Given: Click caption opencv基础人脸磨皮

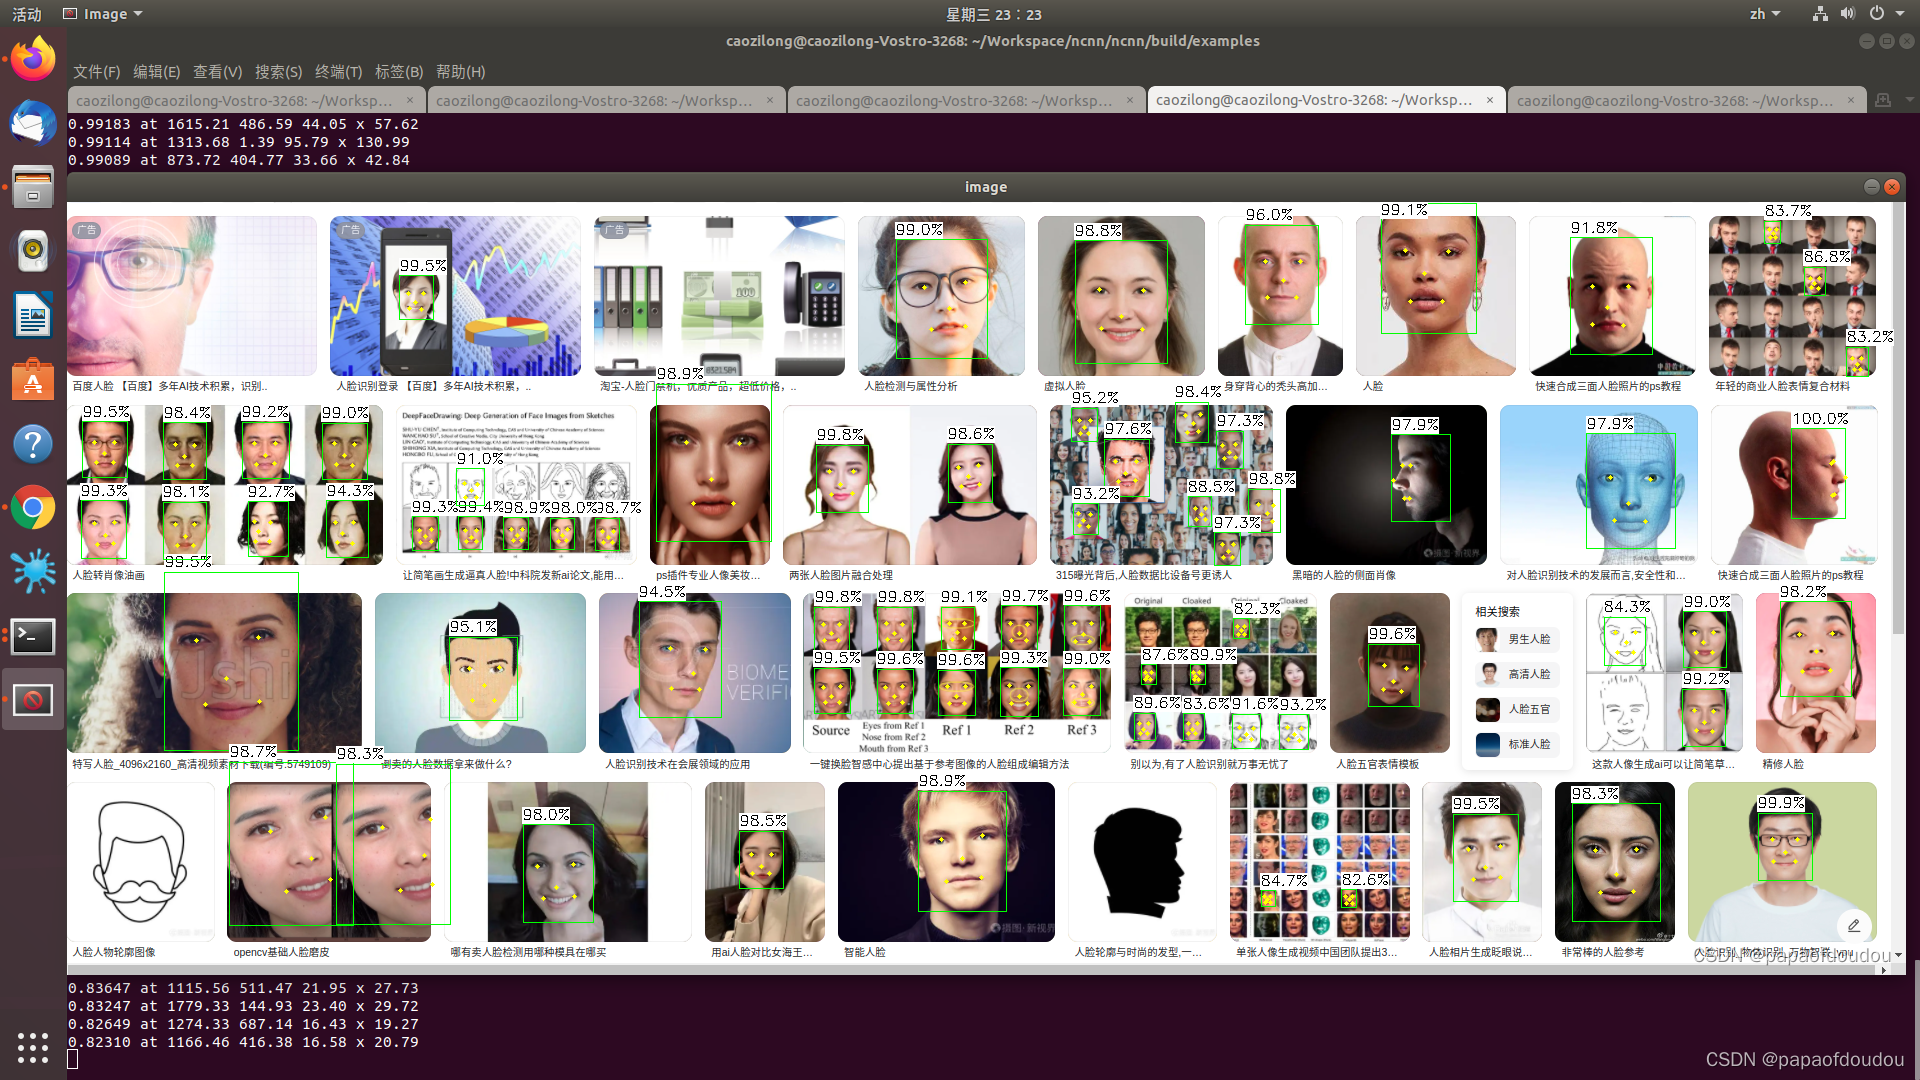Looking at the screenshot, I should (281, 952).
